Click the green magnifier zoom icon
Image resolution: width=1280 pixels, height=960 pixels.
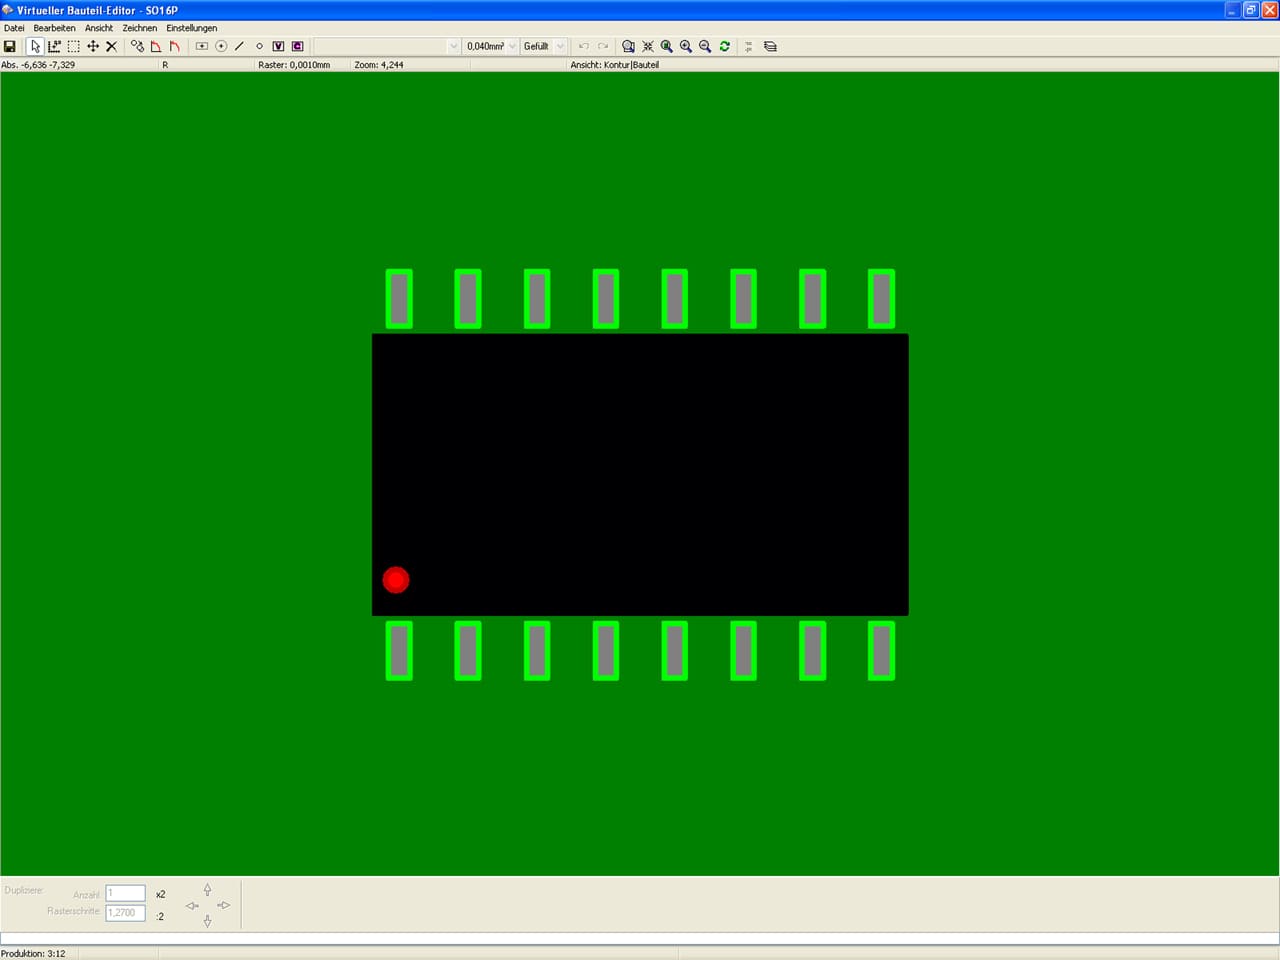(x=667, y=46)
